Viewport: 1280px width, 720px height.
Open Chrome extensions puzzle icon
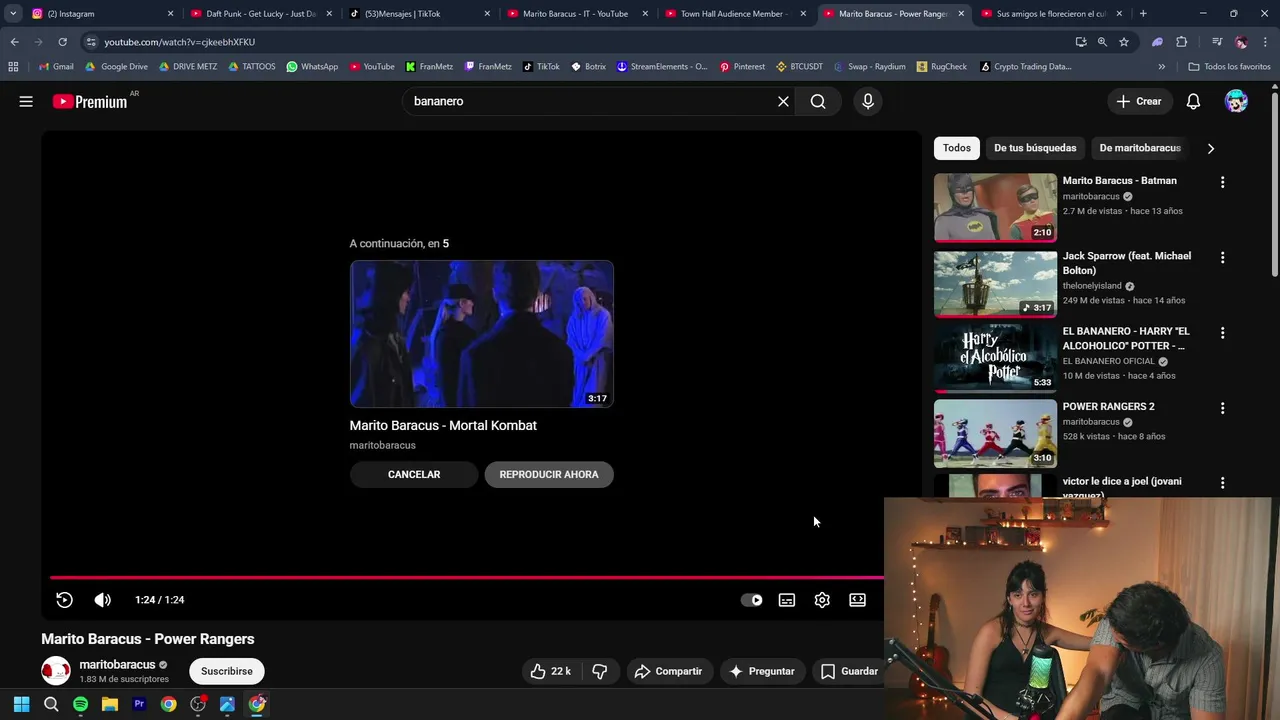pos(1181,42)
